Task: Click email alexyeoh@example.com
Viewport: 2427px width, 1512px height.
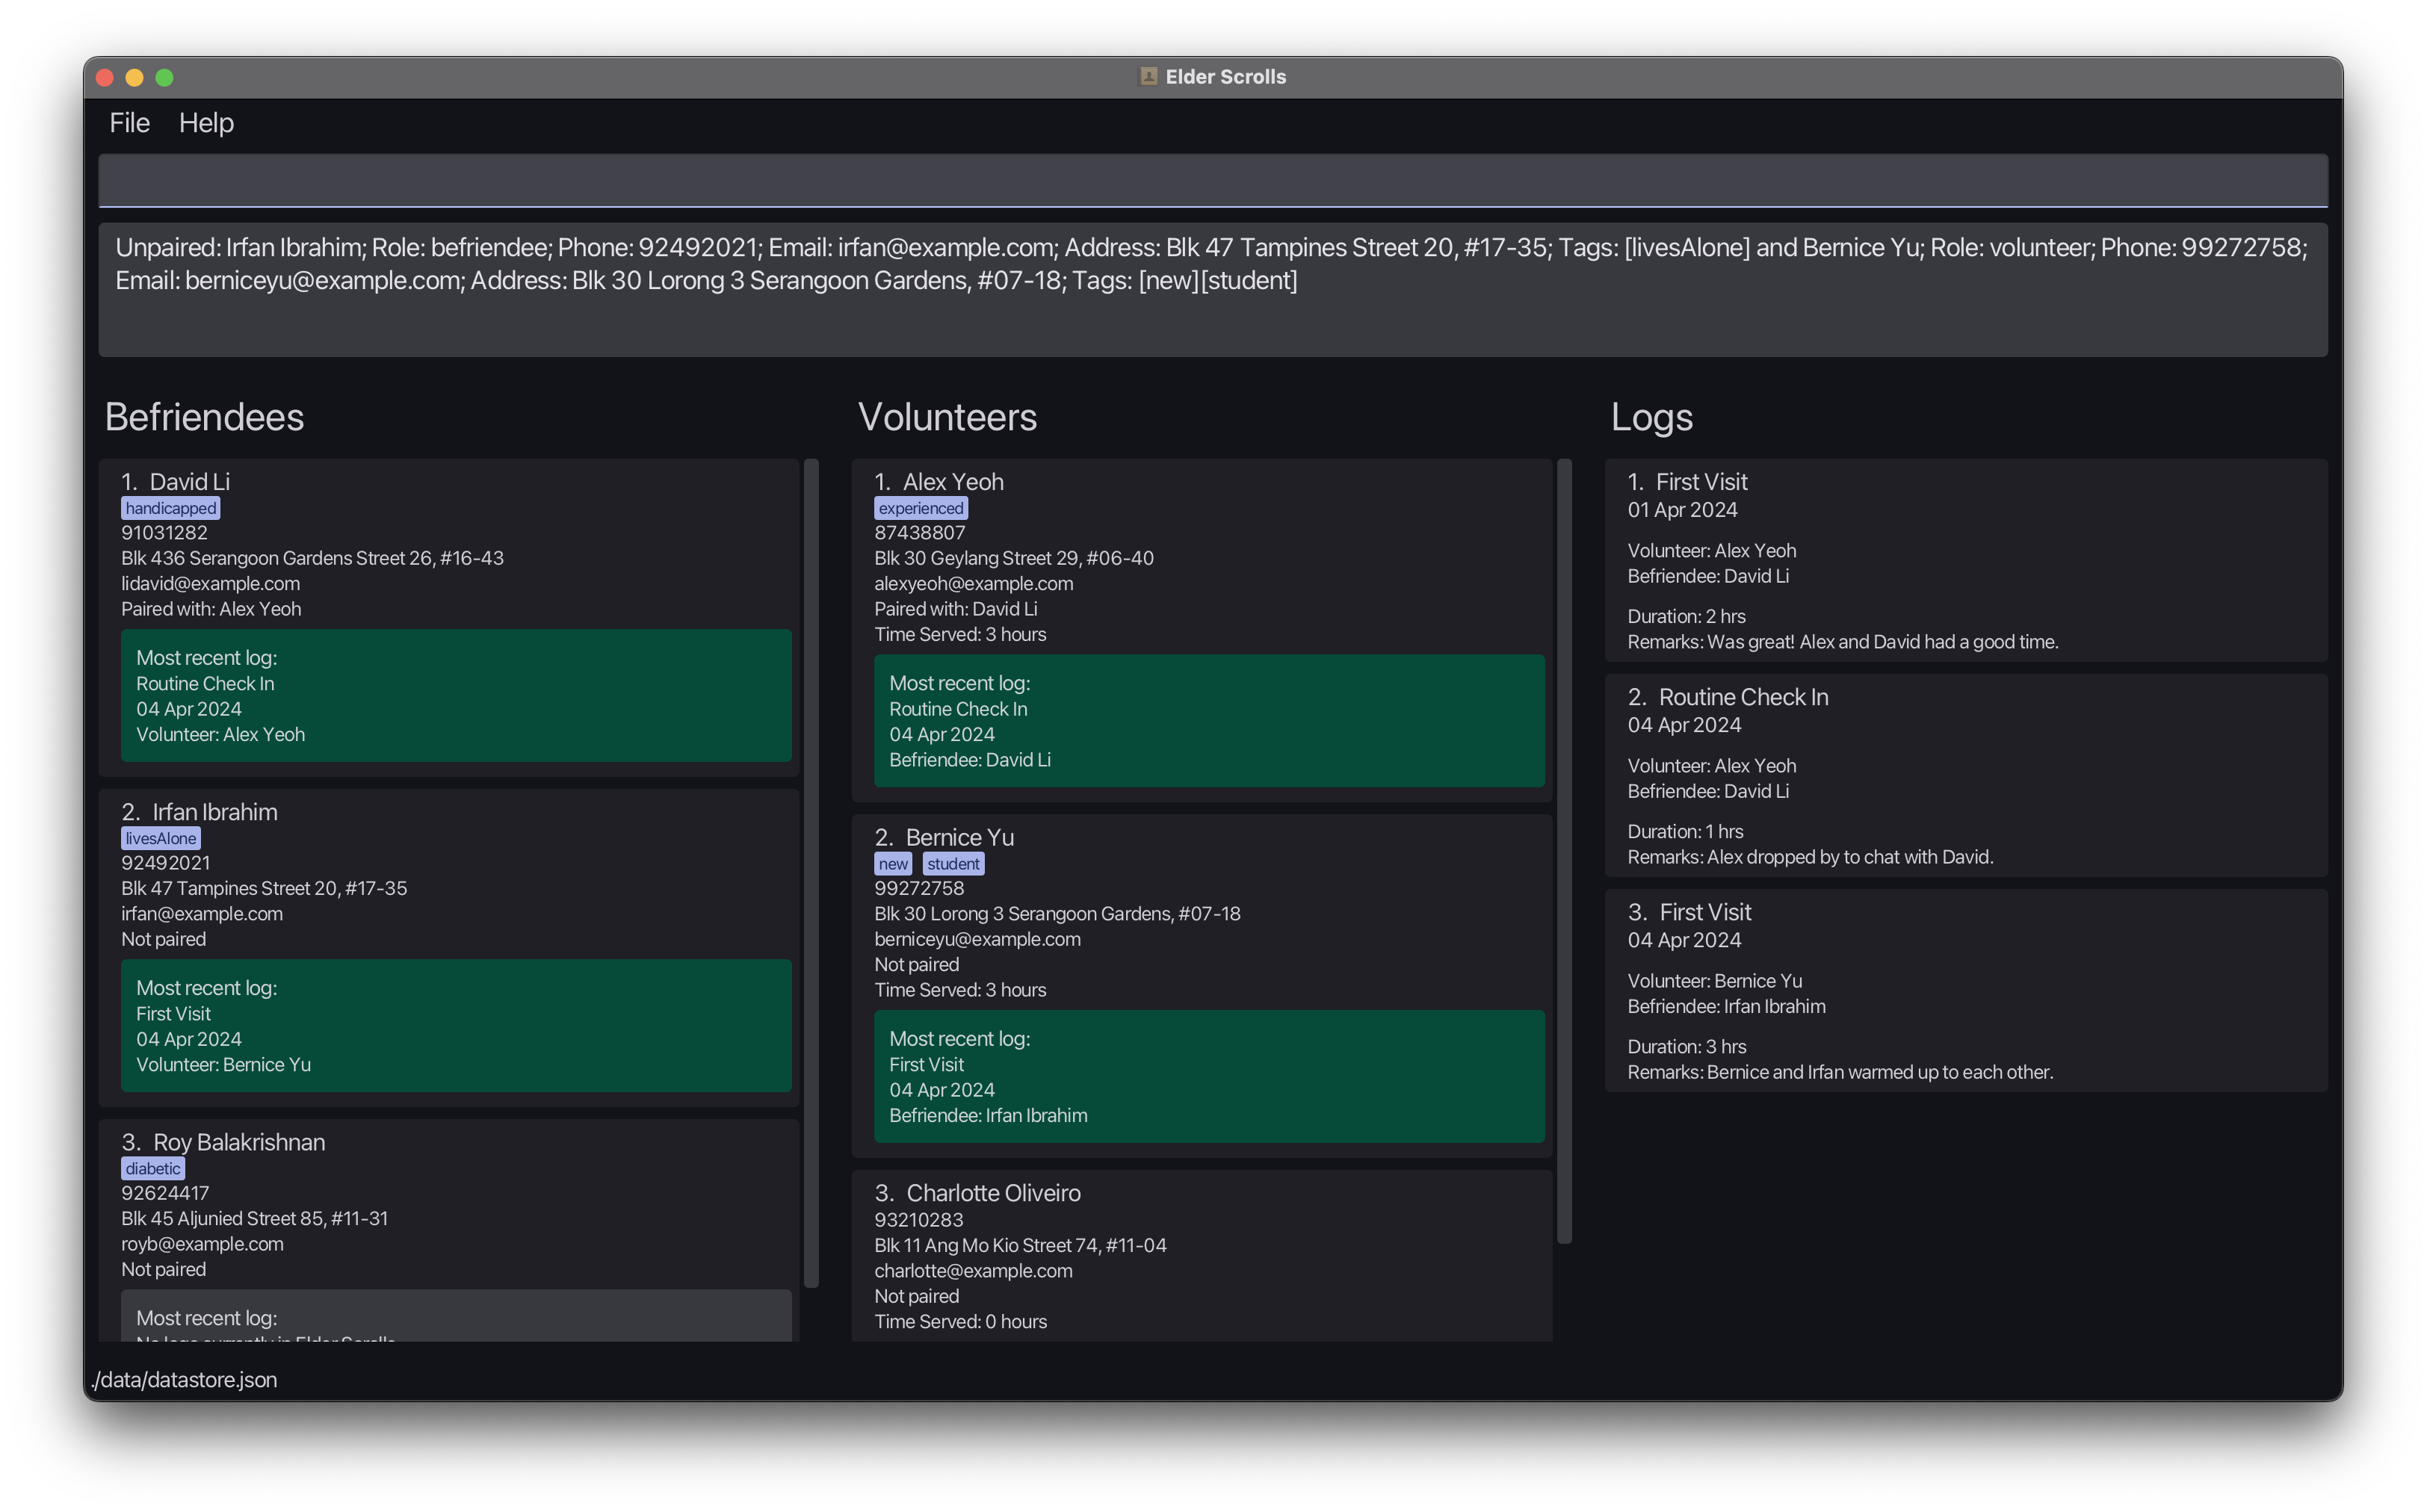Action: pyautogui.click(x=974, y=583)
